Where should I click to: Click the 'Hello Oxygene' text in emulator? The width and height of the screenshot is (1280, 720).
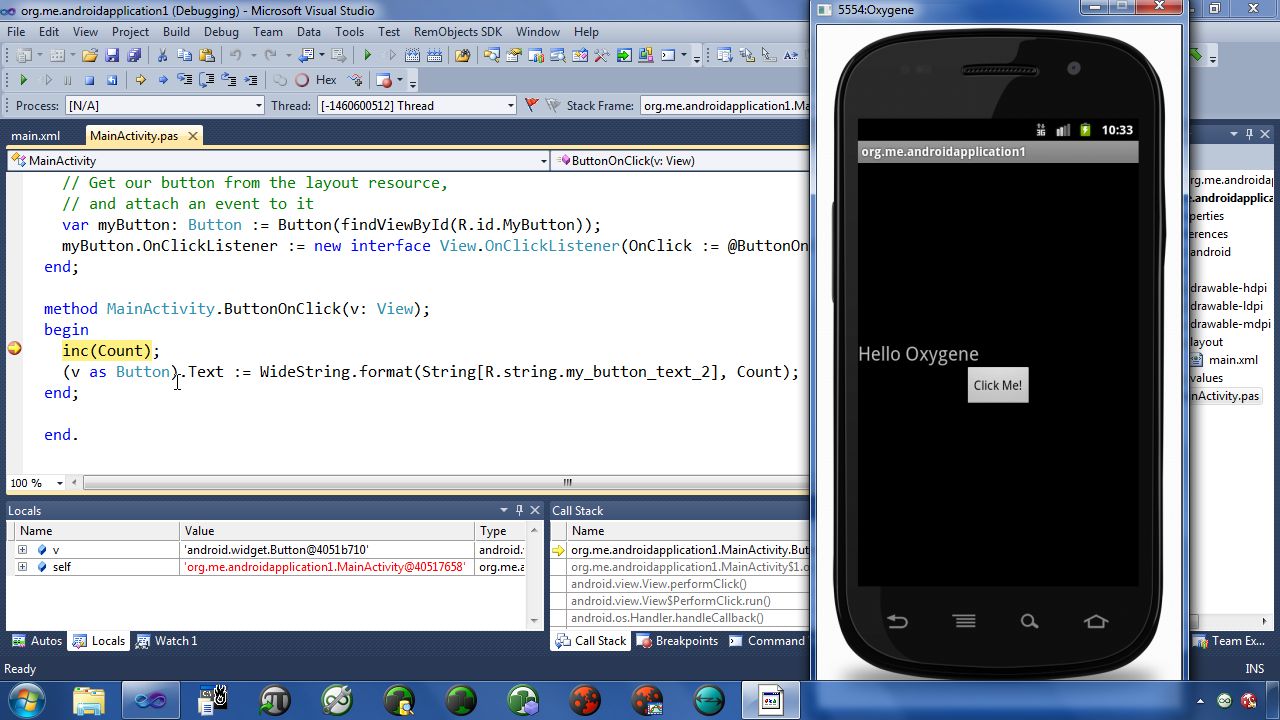[x=918, y=354]
